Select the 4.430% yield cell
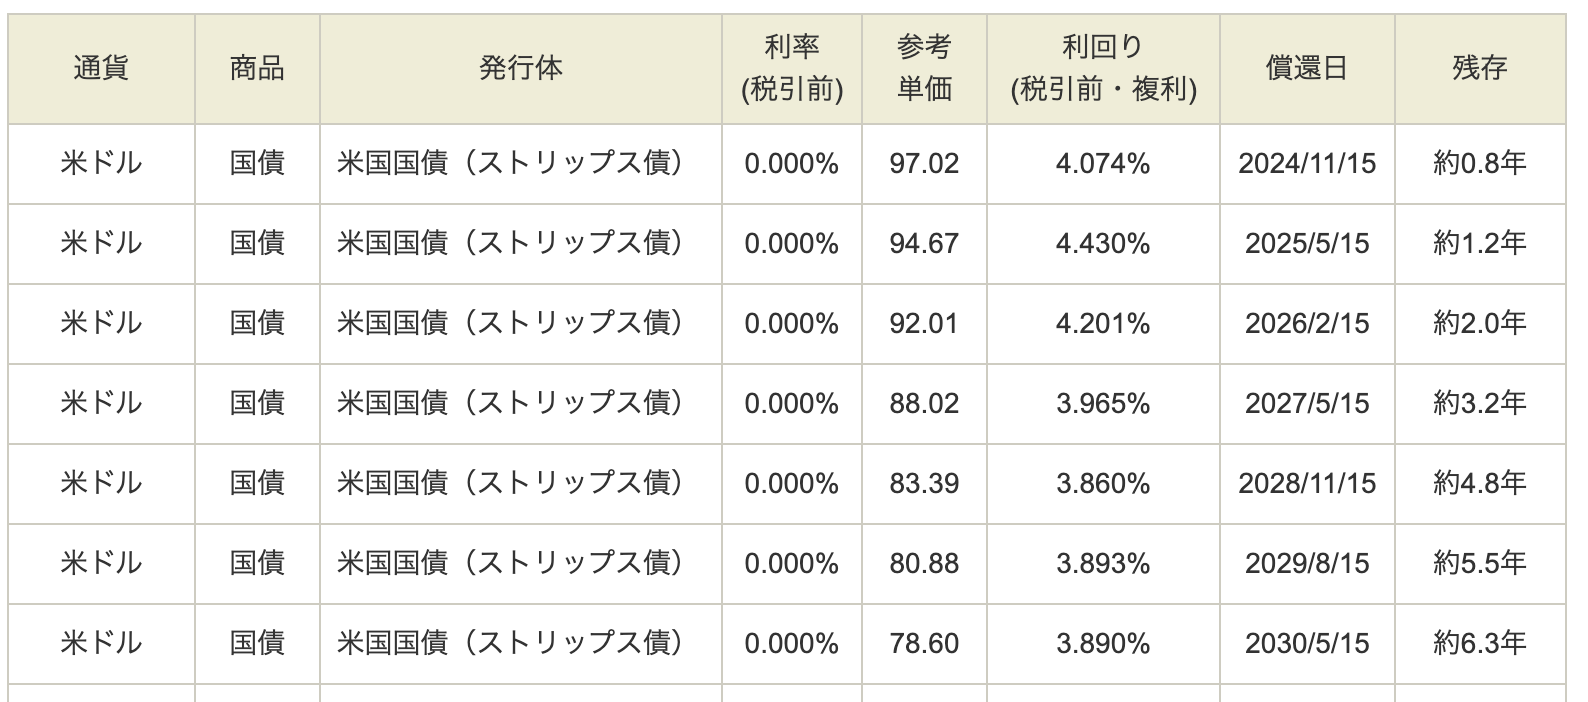 (1103, 244)
